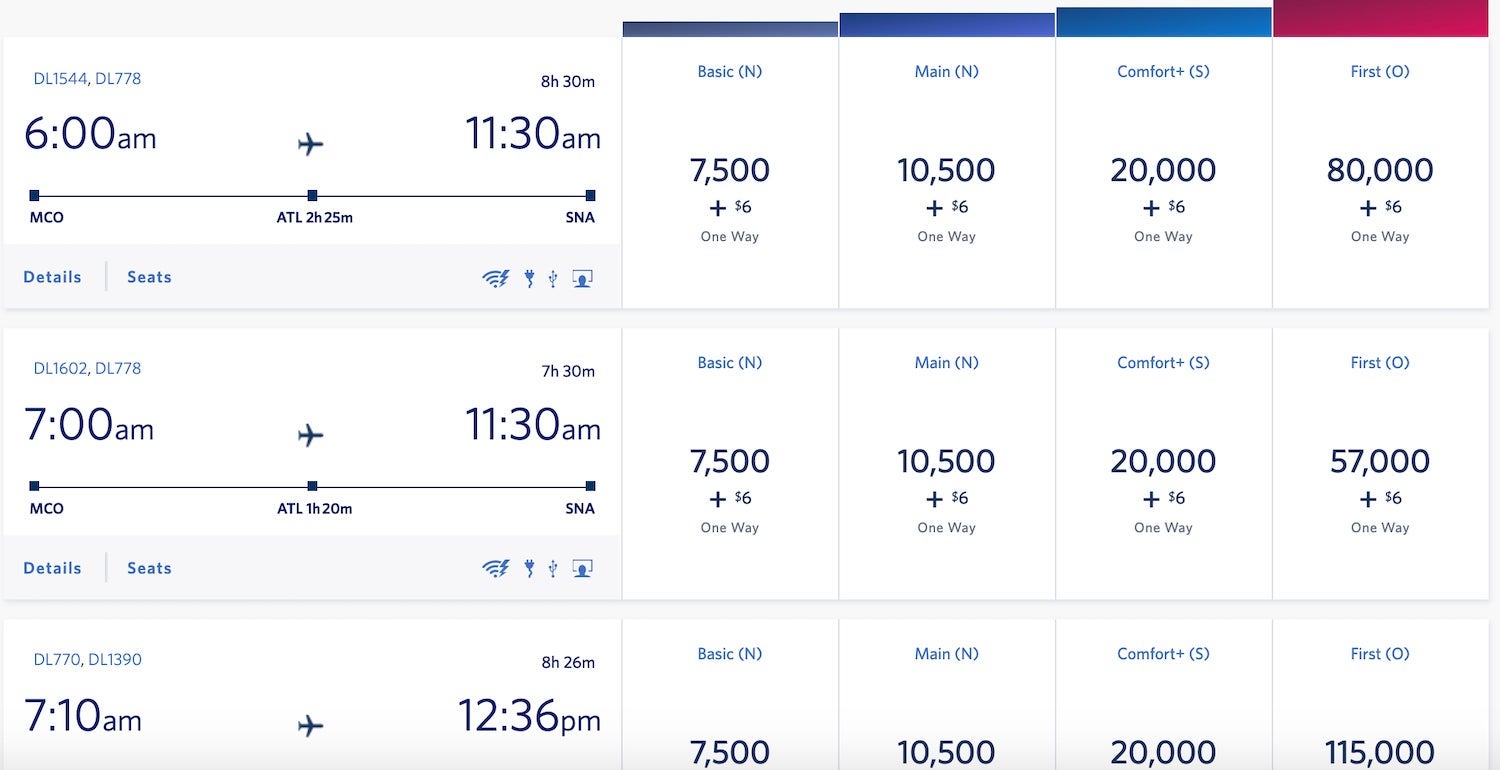Select the Comfort+ (S) fare on flight DL1602
Image resolution: width=1500 pixels, height=770 pixels.
1163,461
